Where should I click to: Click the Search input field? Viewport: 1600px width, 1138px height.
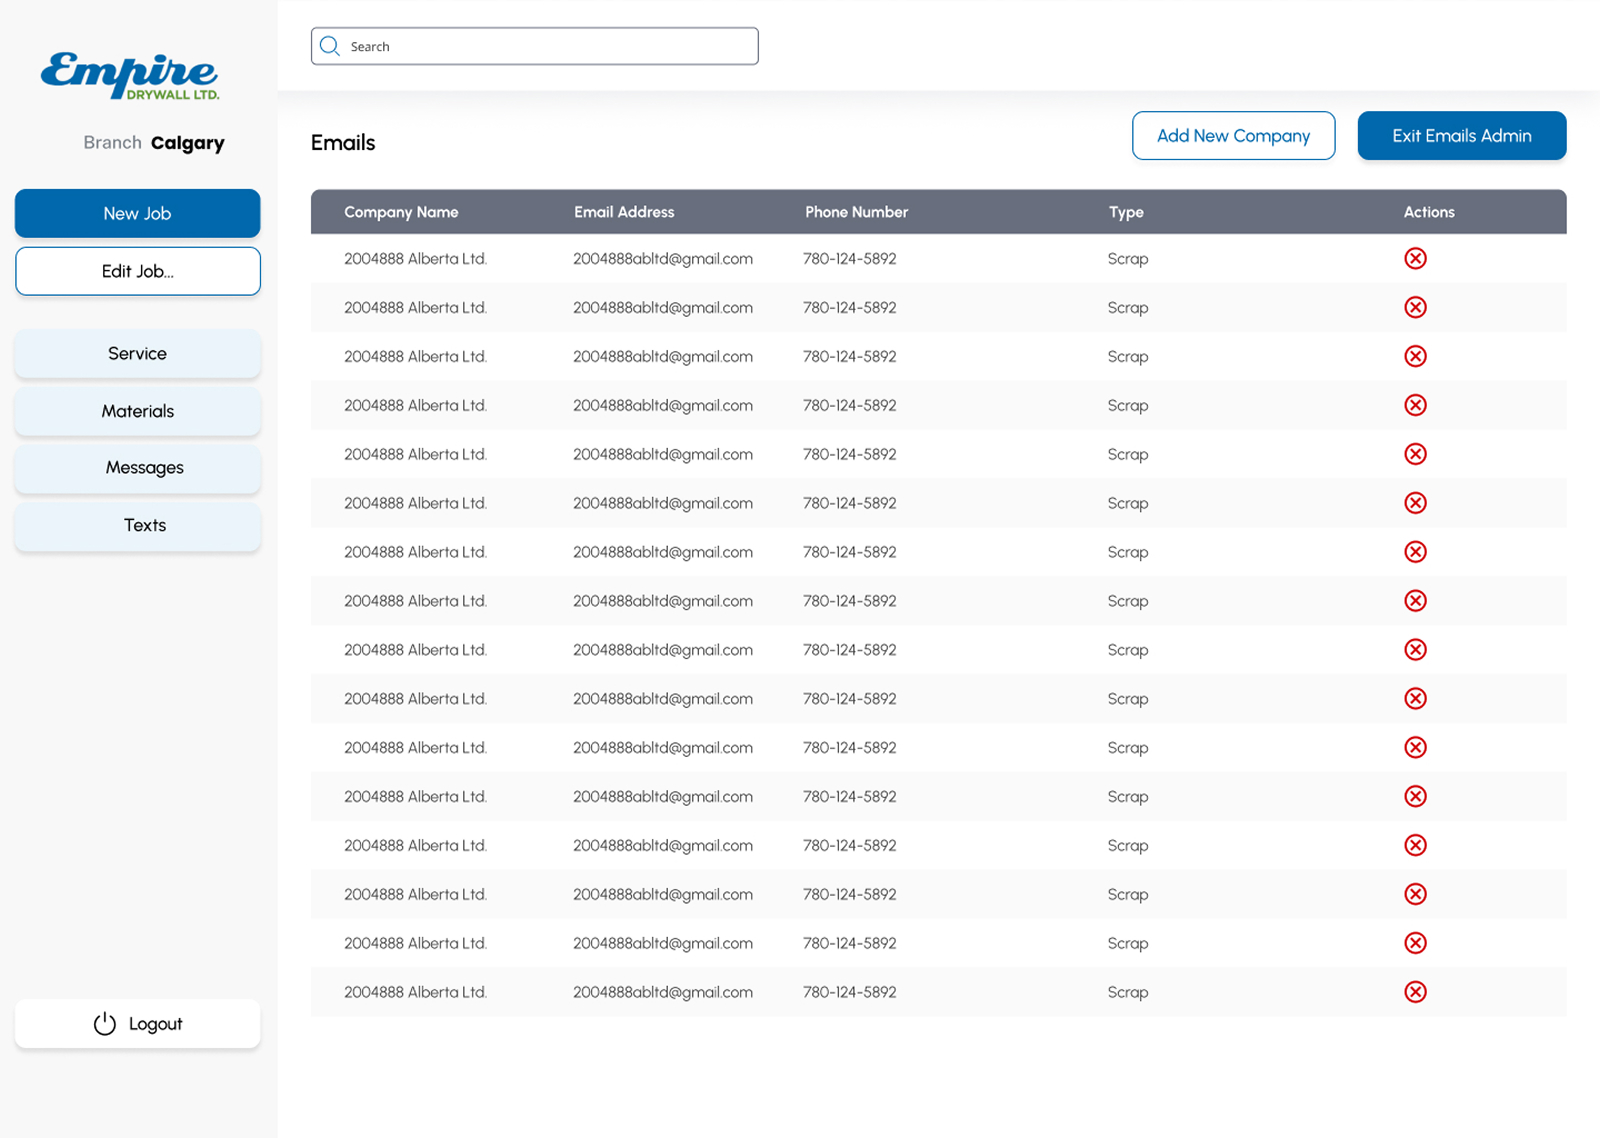pyautogui.click(x=534, y=45)
